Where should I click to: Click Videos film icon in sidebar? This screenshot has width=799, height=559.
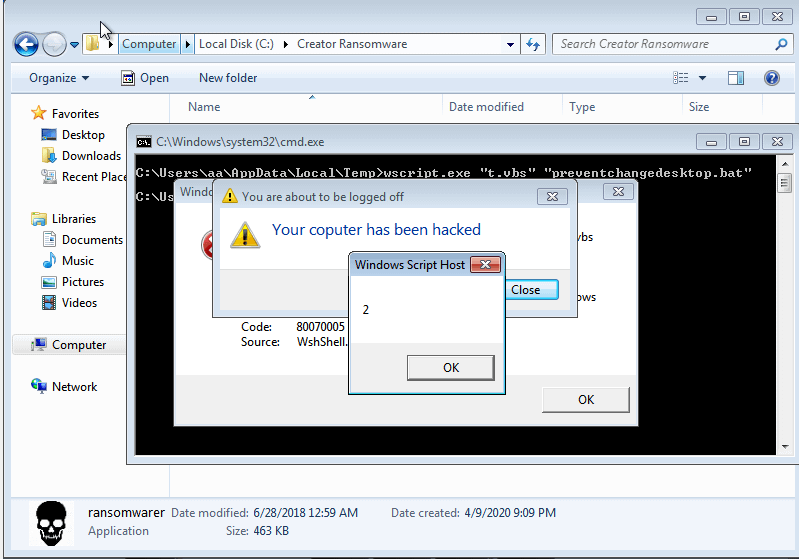tap(49, 303)
